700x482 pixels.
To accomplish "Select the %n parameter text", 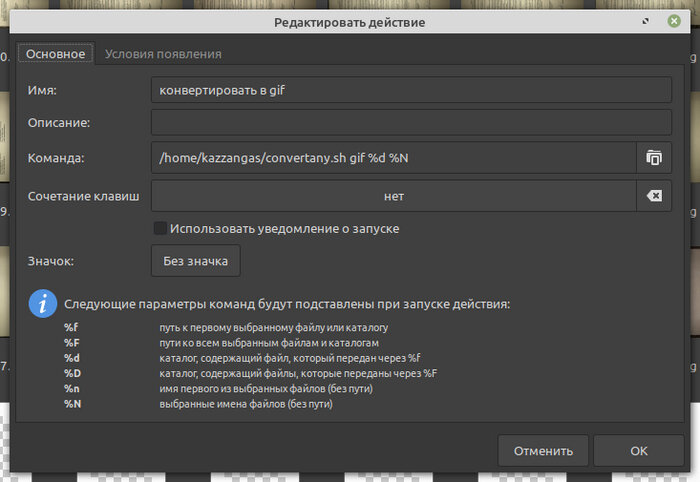I will pos(72,389).
